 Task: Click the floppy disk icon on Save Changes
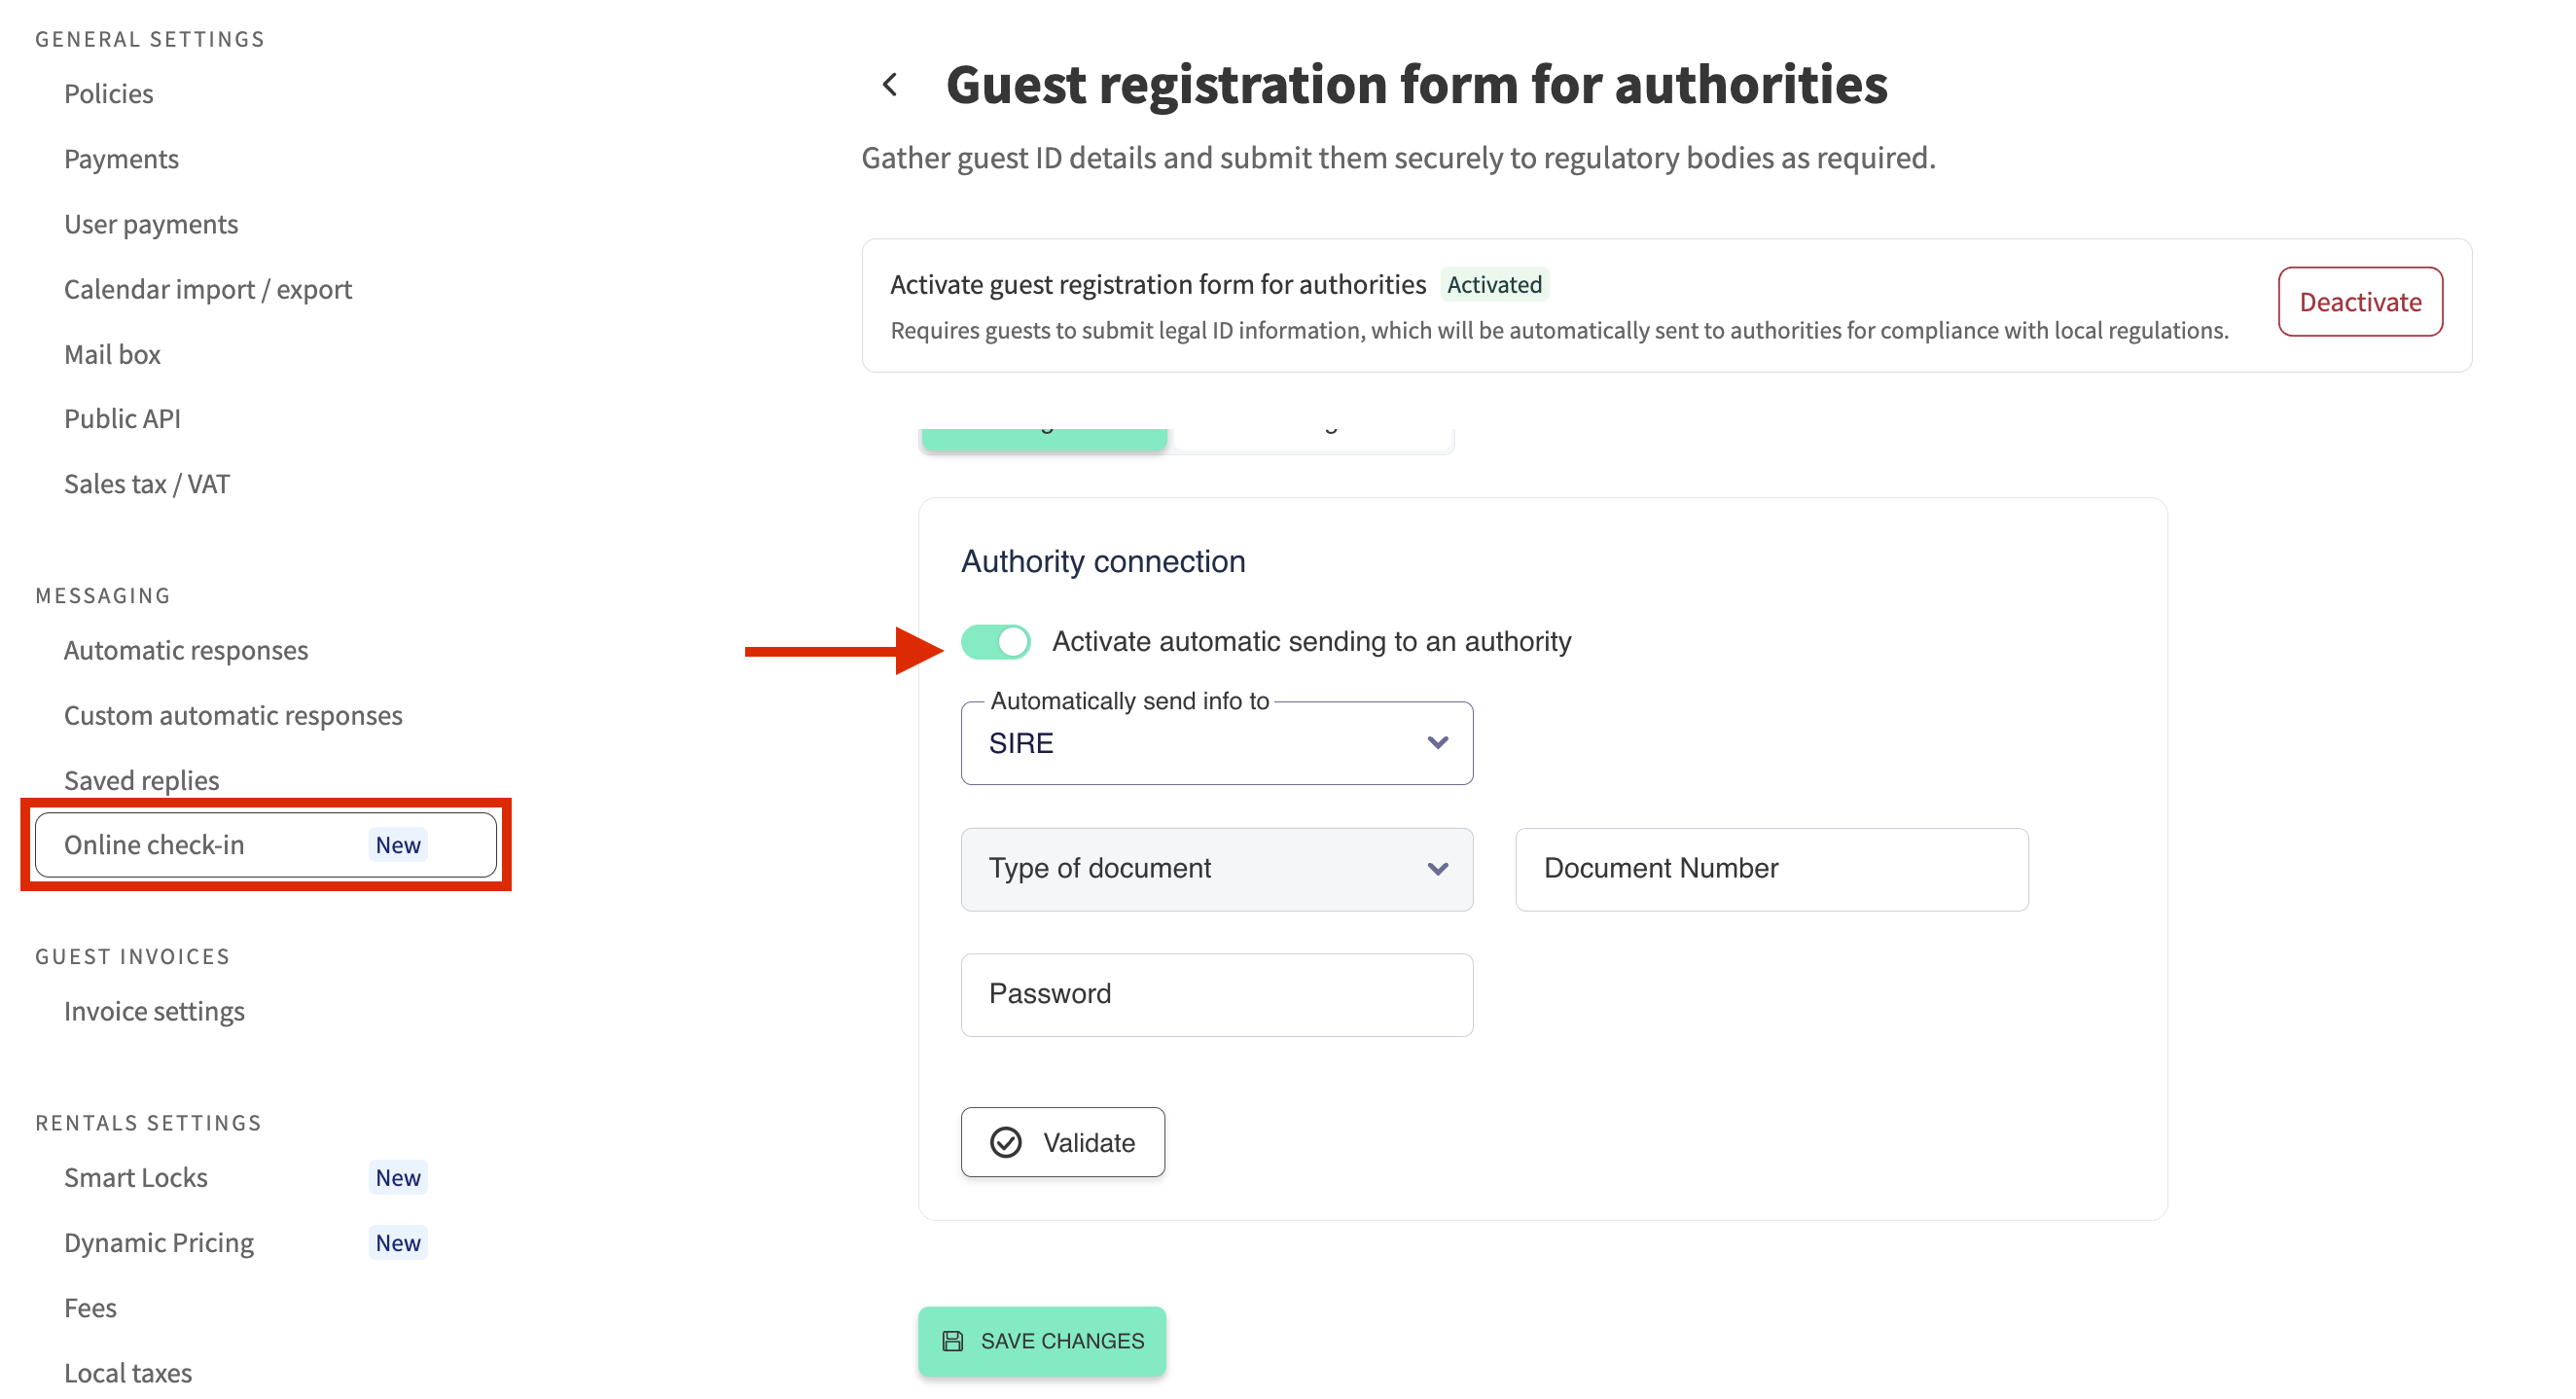[x=953, y=1341]
